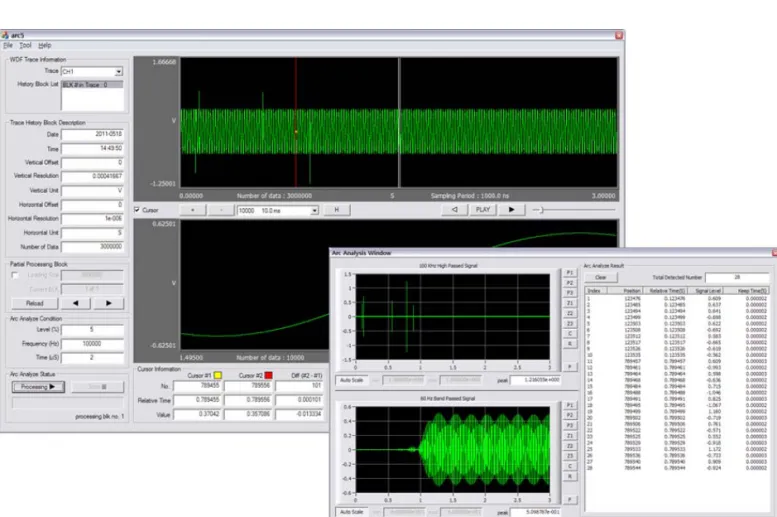Click the playback speed slider handle
777x517 pixels.
pyautogui.click(x=542, y=210)
